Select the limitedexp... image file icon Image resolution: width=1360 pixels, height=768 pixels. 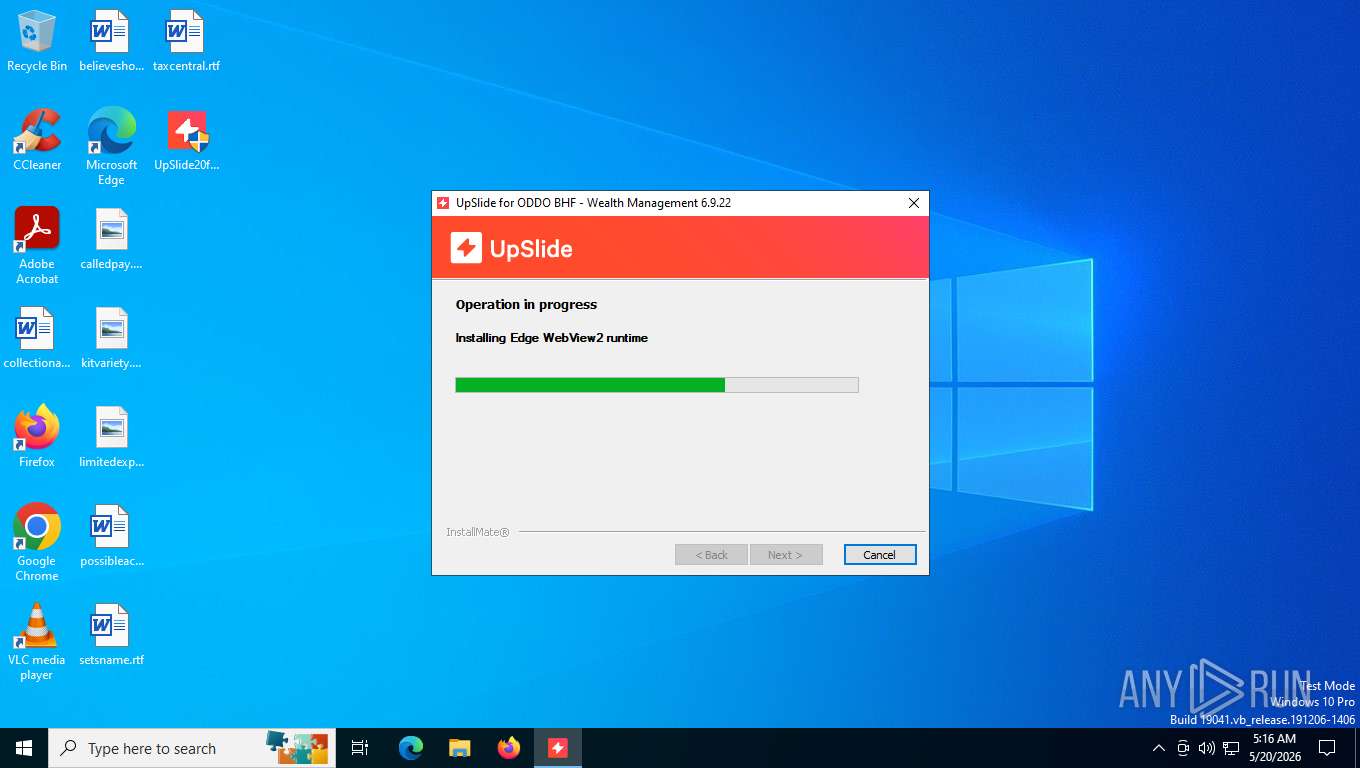111,437
